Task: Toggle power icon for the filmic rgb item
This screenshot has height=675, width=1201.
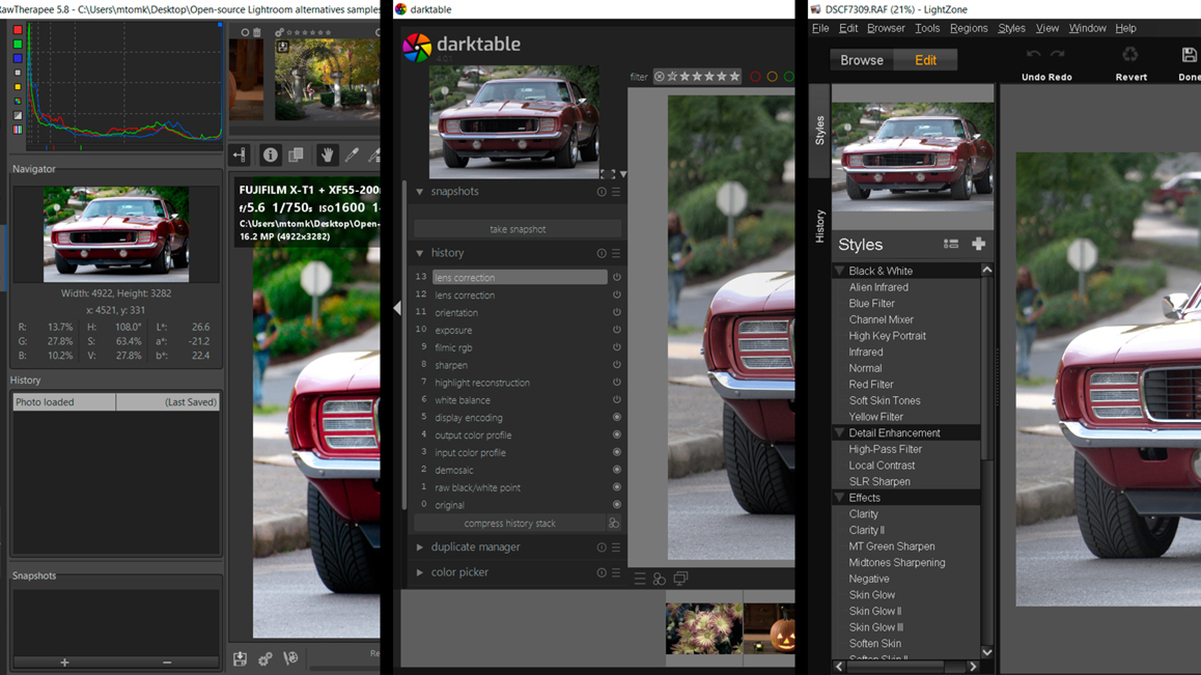Action: pyautogui.click(x=616, y=348)
